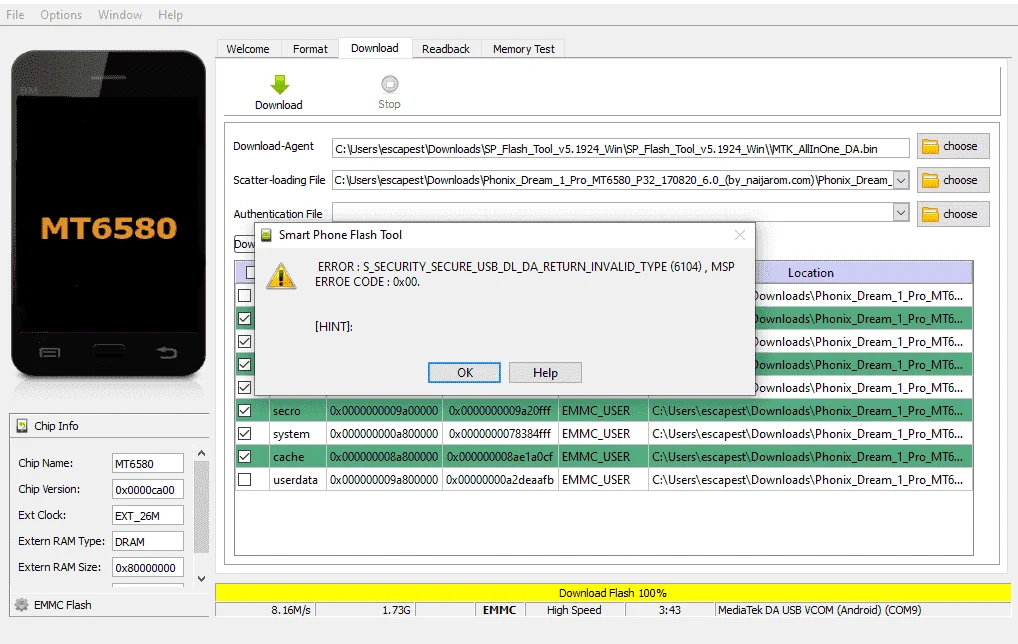This screenshot has height=644, width=1018.
Task: Toggle the select-all header checkbox
Action: coord(250,273)
